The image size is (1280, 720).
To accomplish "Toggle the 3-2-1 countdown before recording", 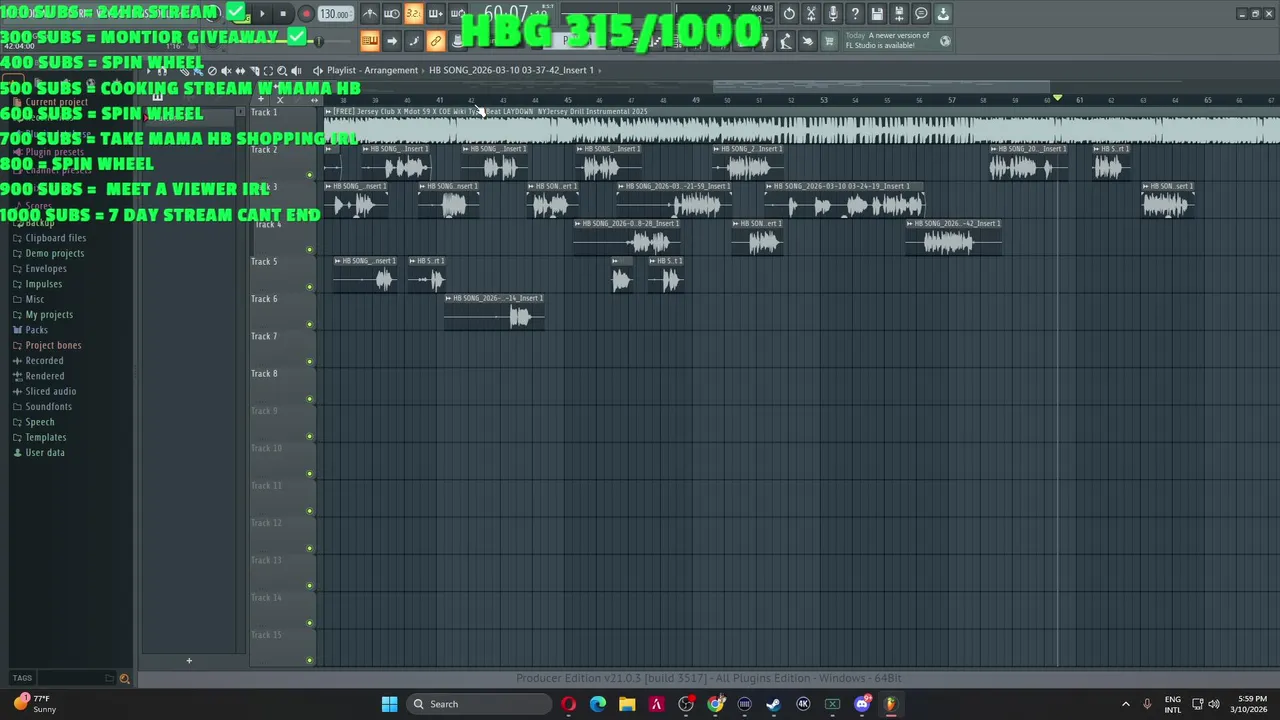I will (413, 14).
